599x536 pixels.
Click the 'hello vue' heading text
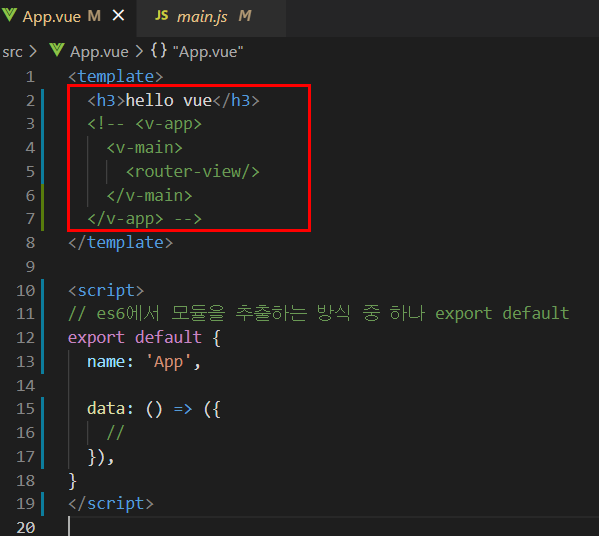168,100
